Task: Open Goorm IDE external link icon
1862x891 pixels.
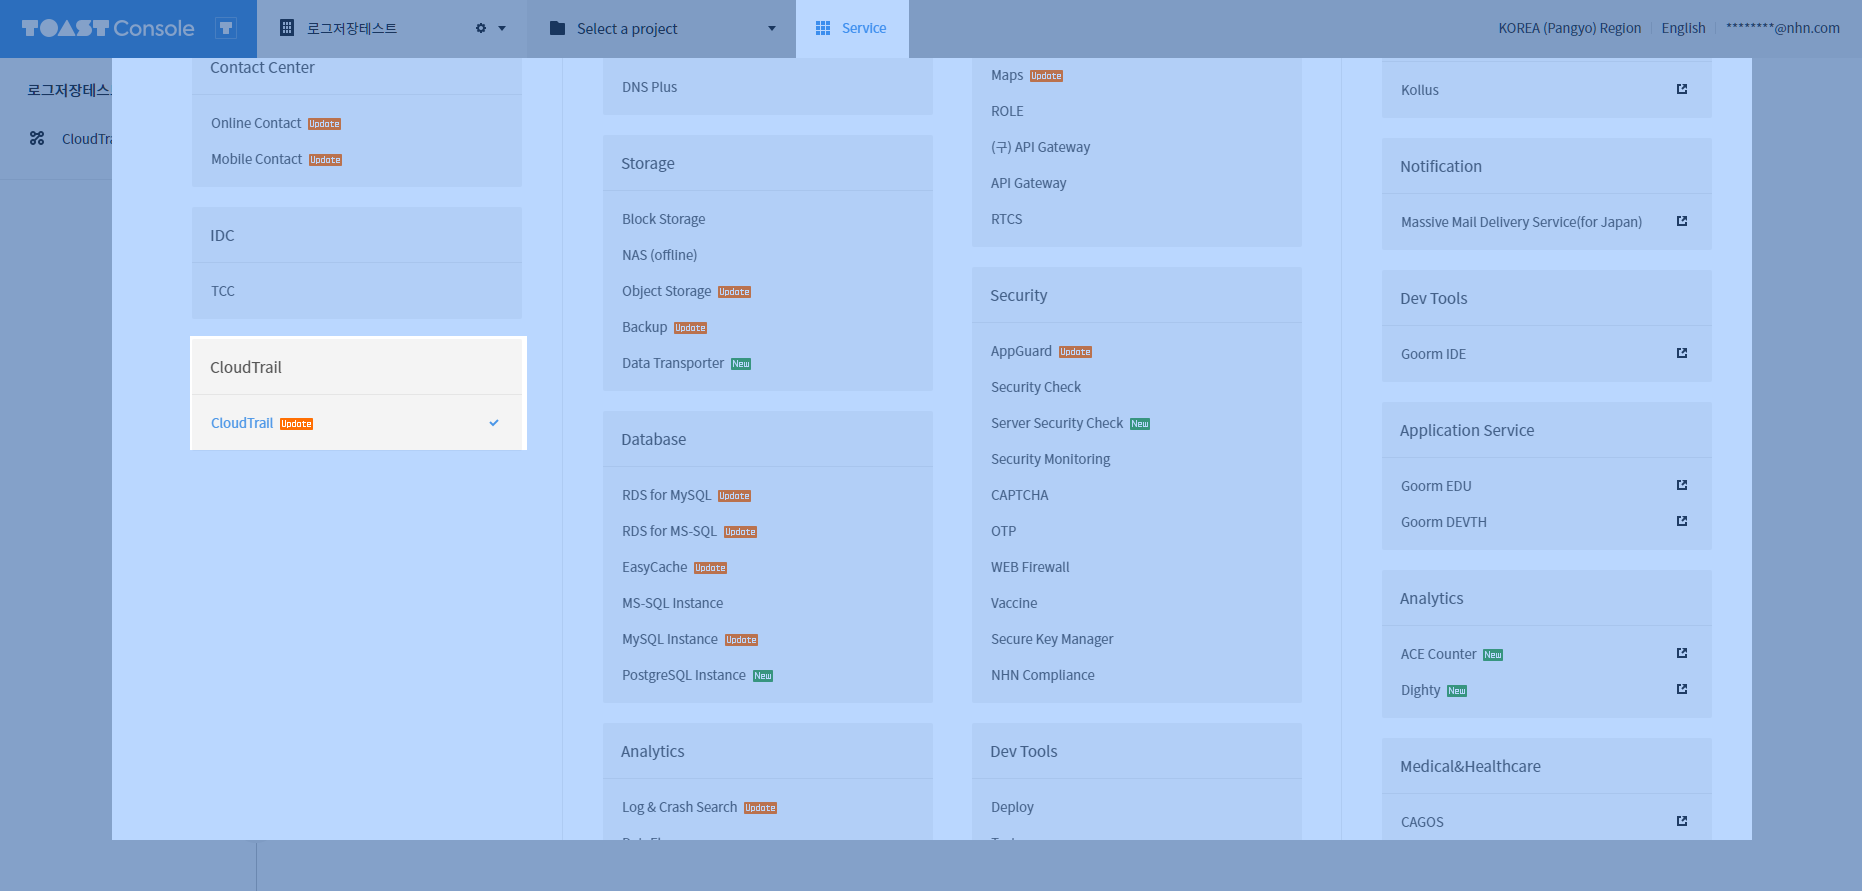Action: (x=1682, y=353)
